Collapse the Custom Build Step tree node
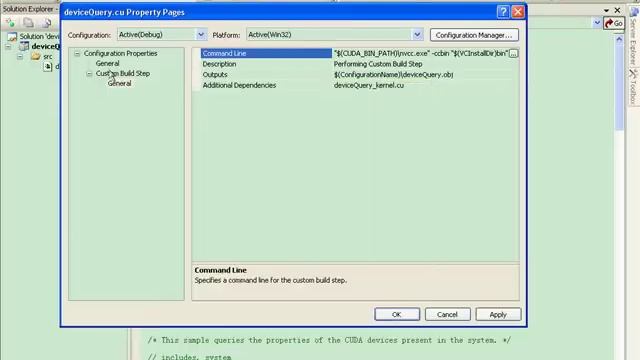The height and width of the screenshot is (360, 640). [x=89, y=74]
